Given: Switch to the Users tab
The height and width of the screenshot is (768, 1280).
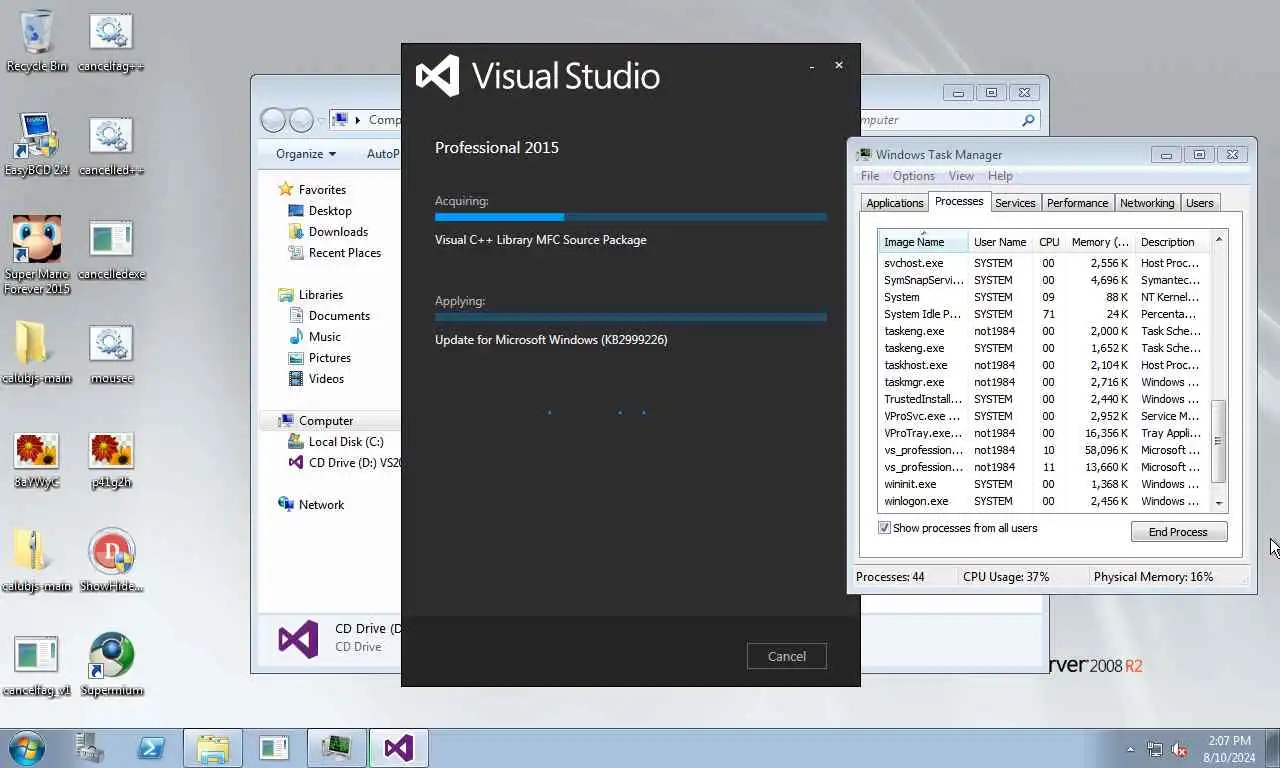Looking at the screenshot, I should (x=1199, y=203).
